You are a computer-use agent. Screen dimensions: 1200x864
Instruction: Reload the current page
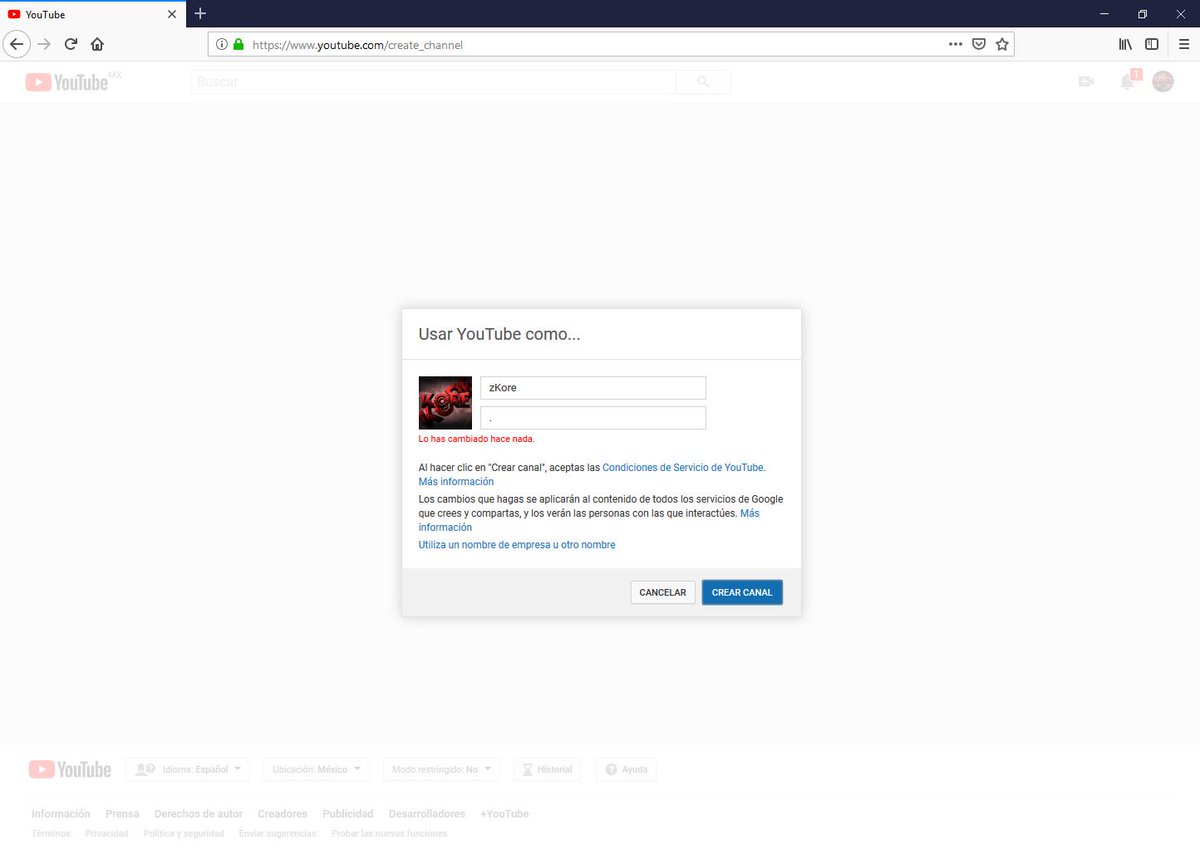pos(71,44)
